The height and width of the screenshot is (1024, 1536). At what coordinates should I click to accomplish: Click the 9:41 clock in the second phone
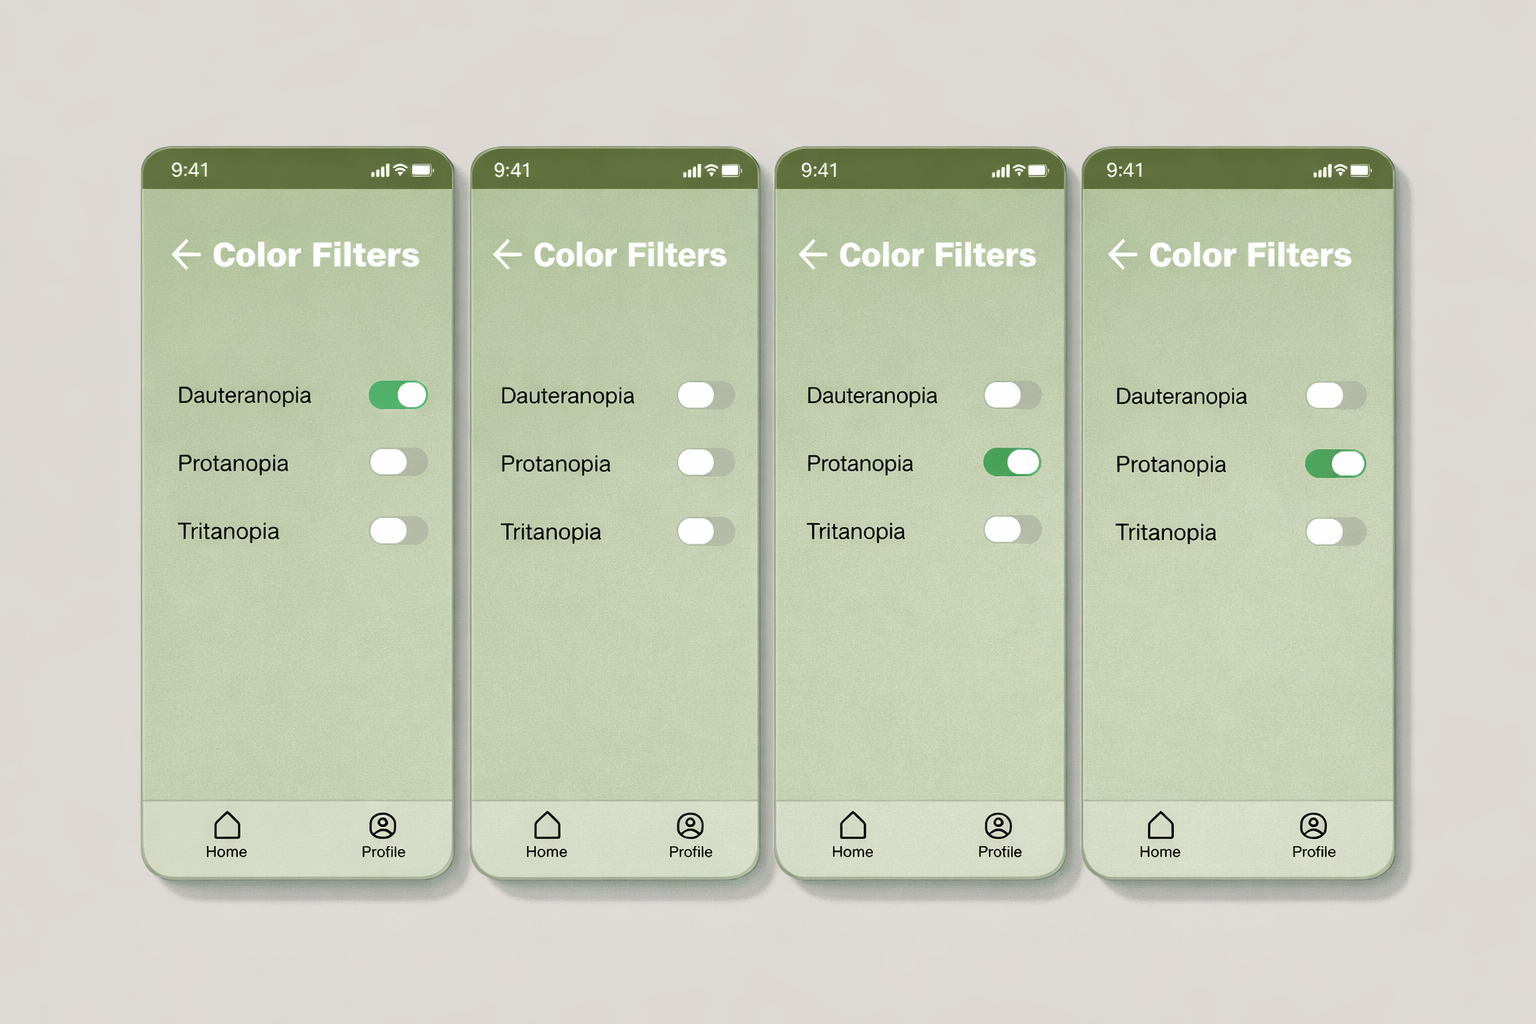pos(512,170)
